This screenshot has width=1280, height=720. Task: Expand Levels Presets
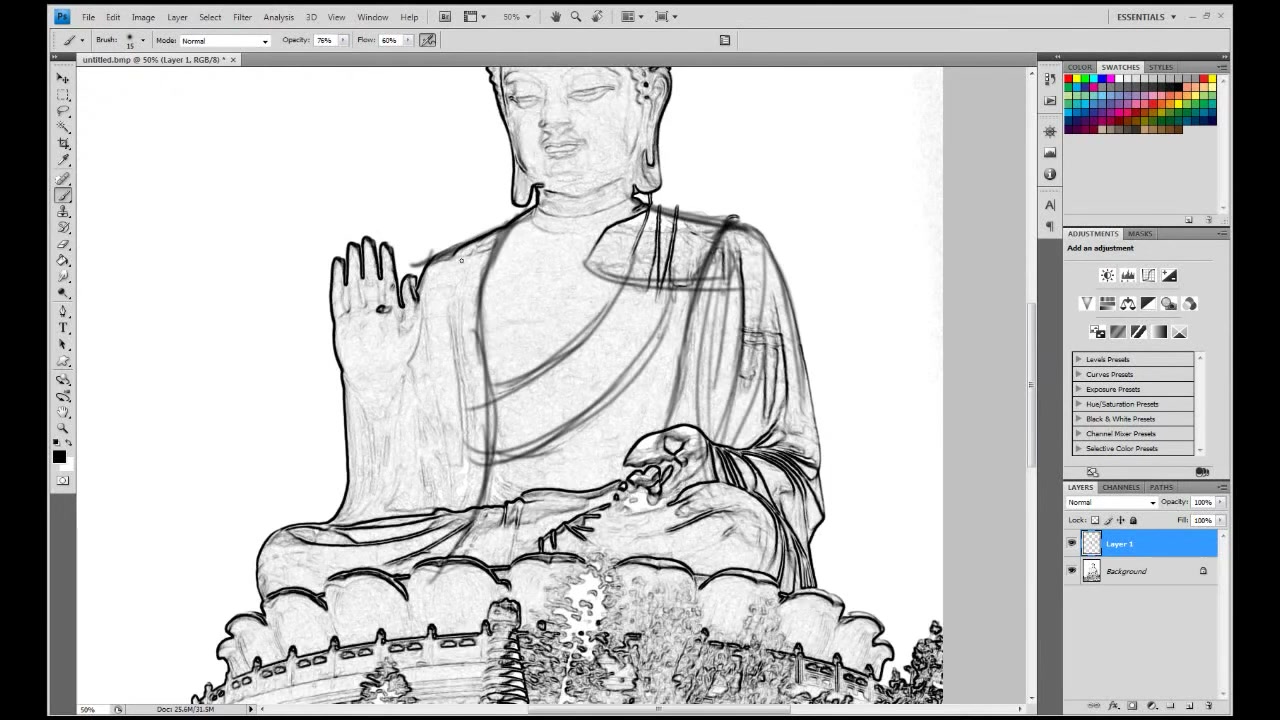click(1078, 359)
